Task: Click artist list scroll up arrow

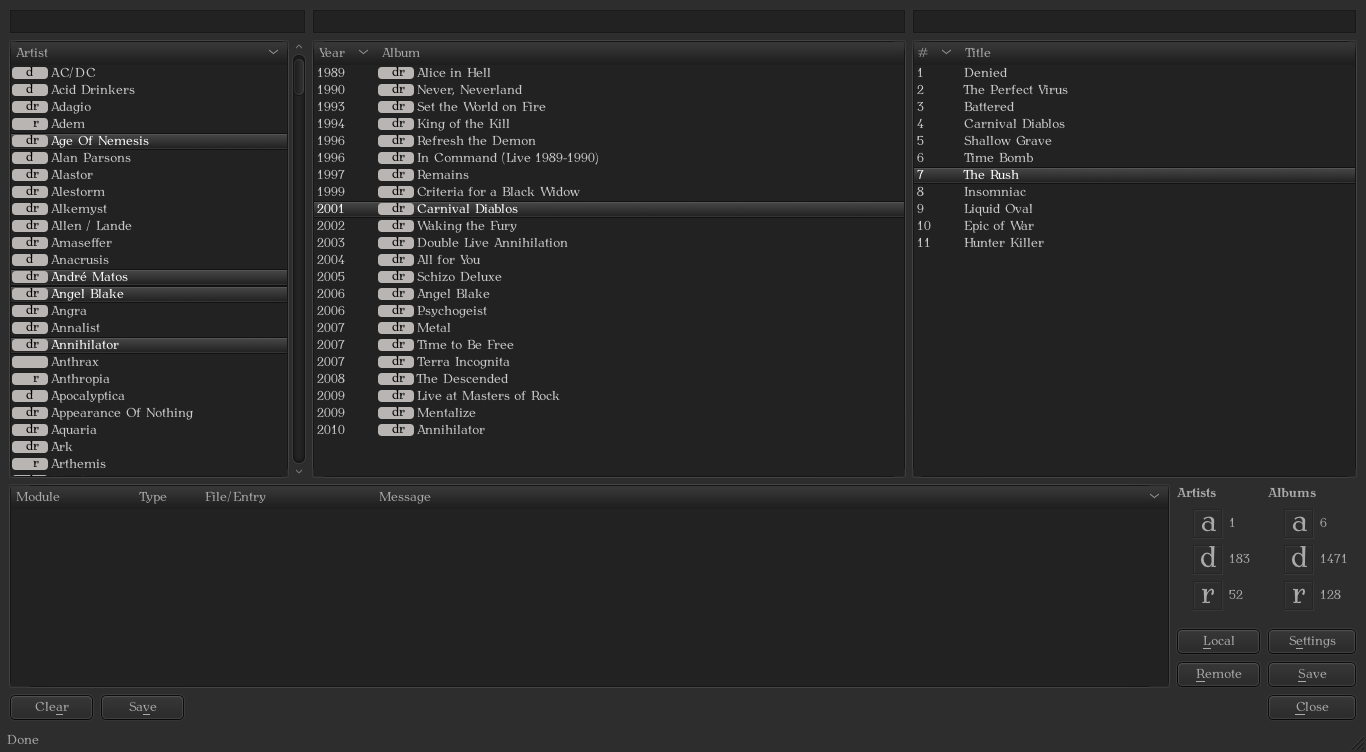Action: click(298, 48)
